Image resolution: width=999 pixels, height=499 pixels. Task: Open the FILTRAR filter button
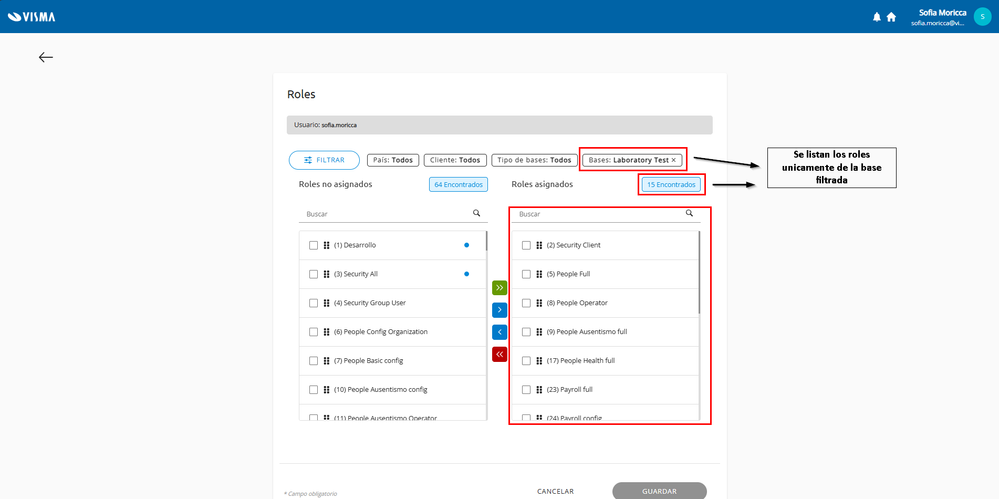[324, 160]
